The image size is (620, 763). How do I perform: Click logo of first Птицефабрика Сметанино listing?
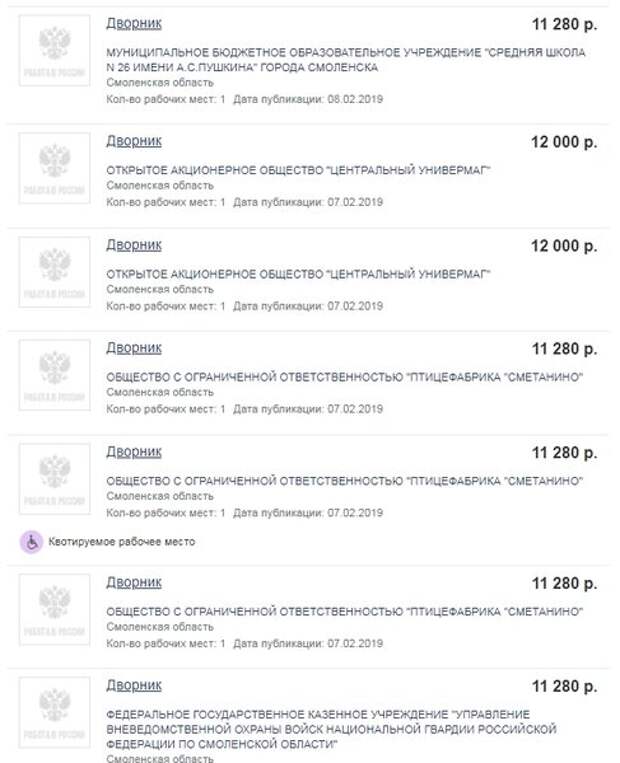coord(54,374)
